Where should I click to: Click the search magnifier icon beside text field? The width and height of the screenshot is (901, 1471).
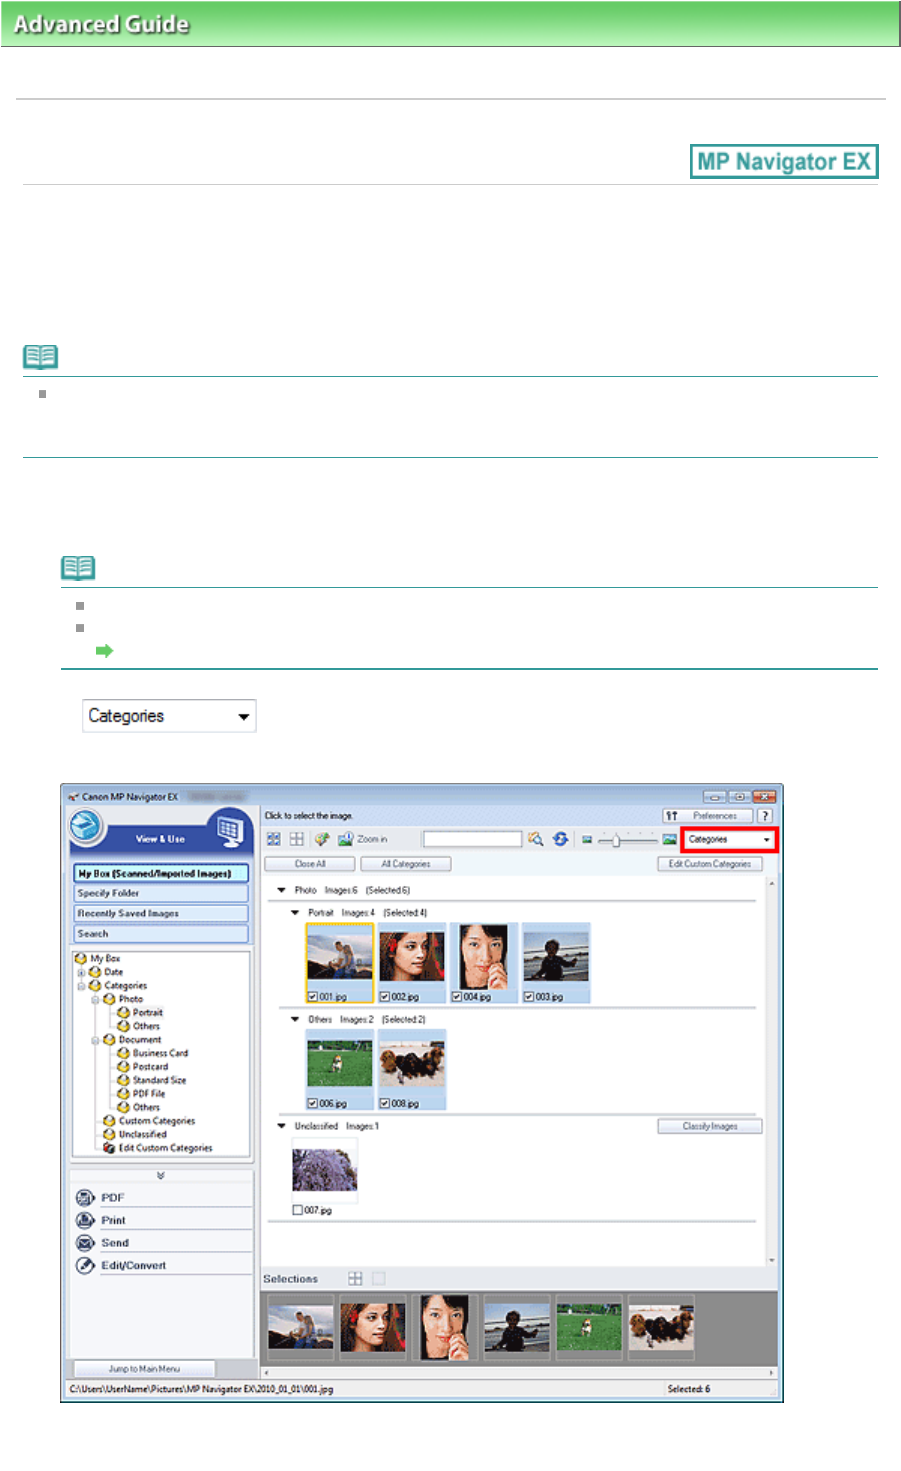tap(536, 839)
